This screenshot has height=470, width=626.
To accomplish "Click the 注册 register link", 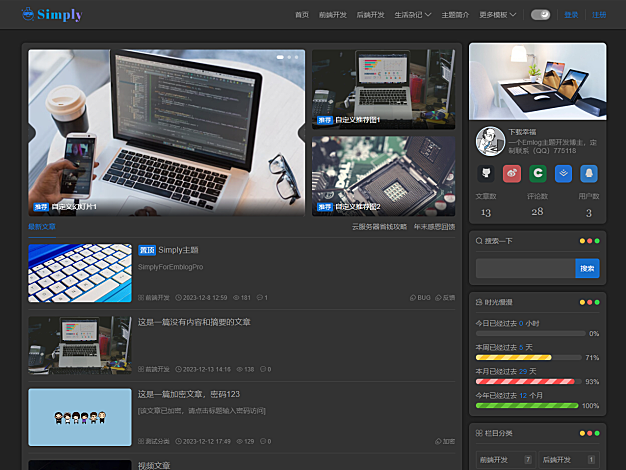I will pyautogui.click(x=598, y=15).
